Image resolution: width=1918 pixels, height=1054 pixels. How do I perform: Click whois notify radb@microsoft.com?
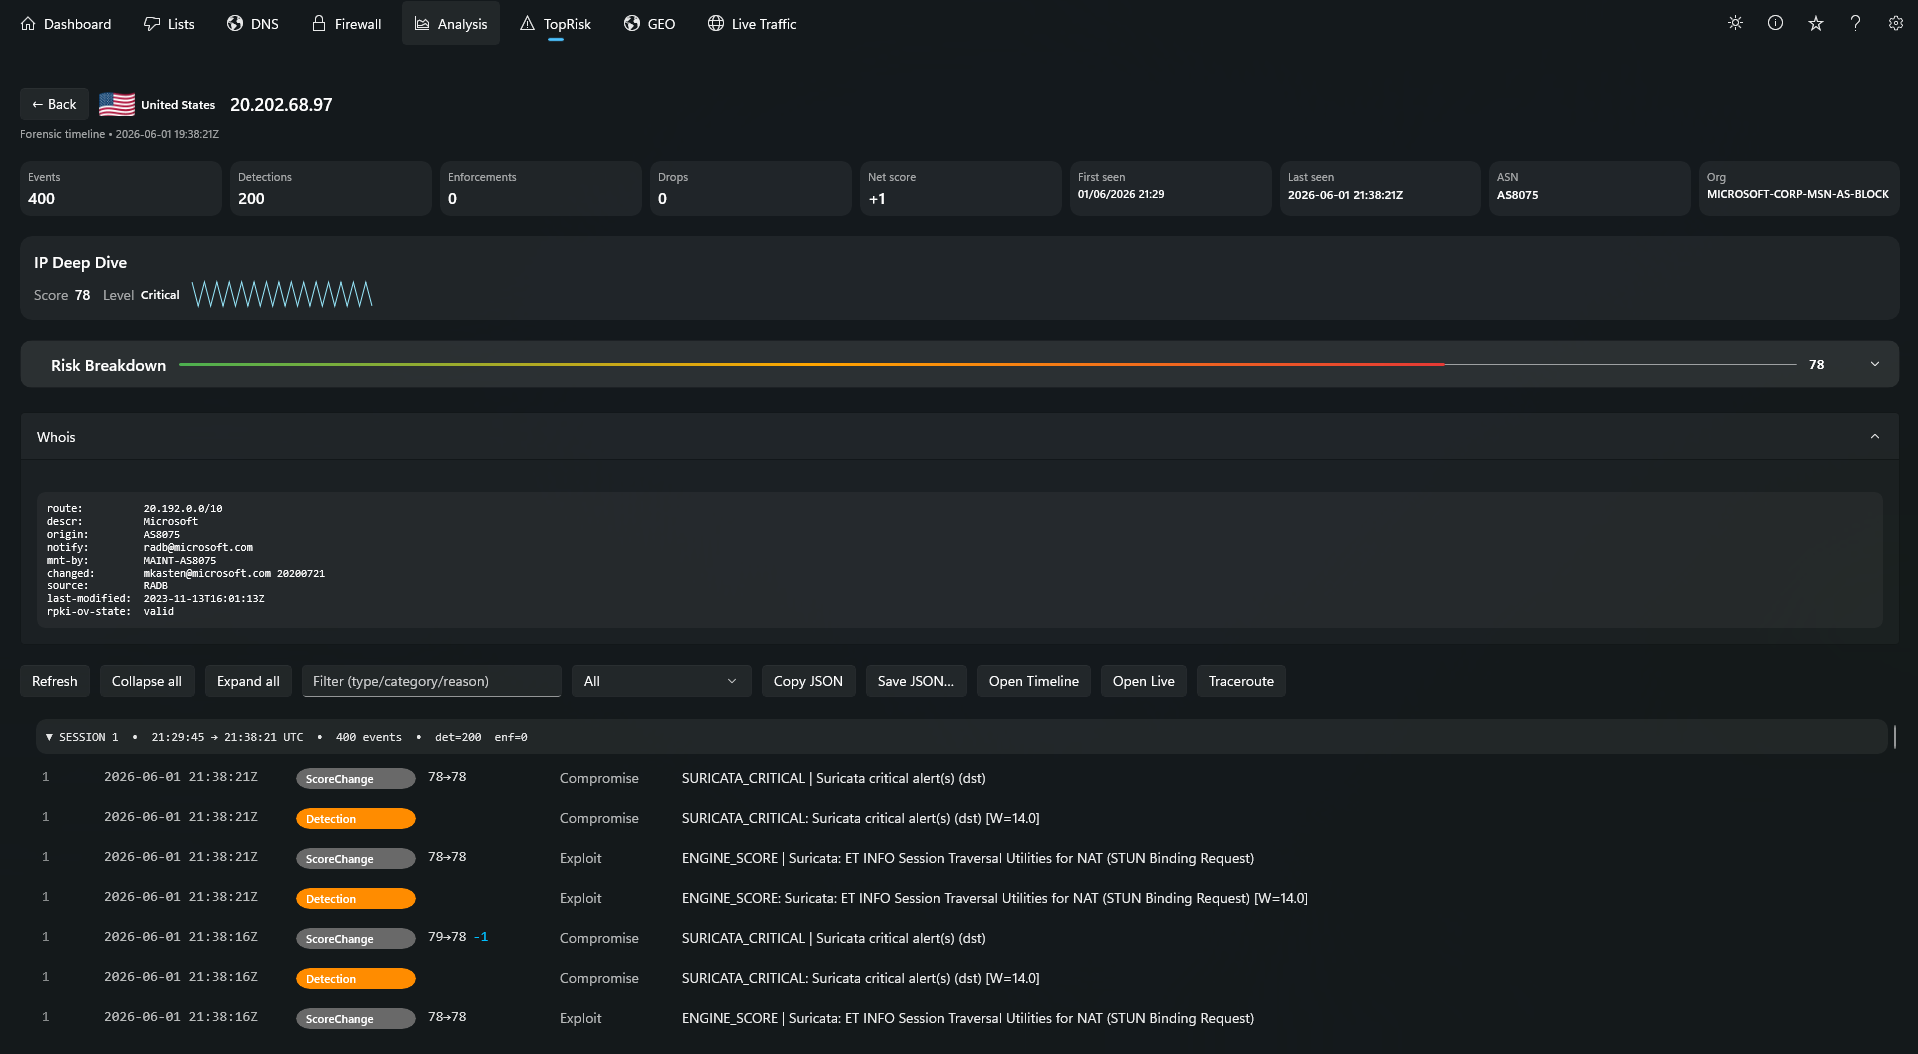[x=198, y=547]
